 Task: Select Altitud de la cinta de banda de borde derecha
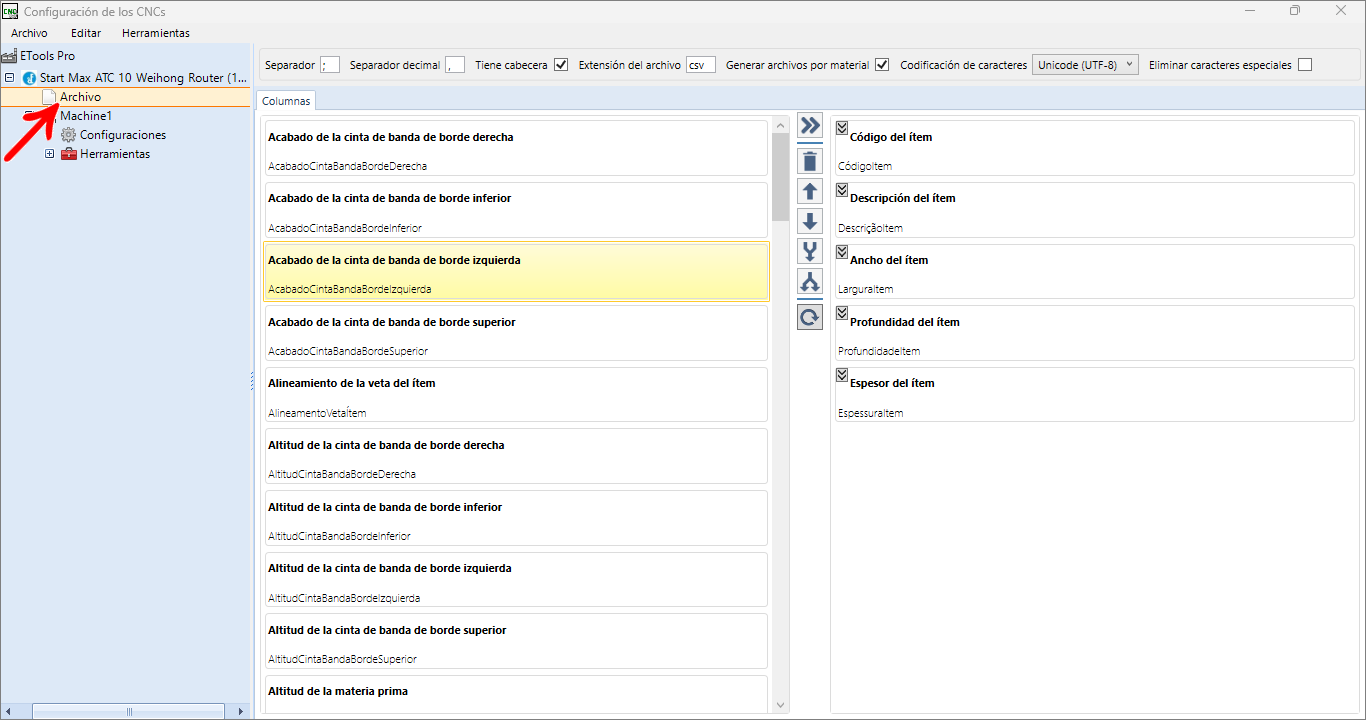click(515, 457)
